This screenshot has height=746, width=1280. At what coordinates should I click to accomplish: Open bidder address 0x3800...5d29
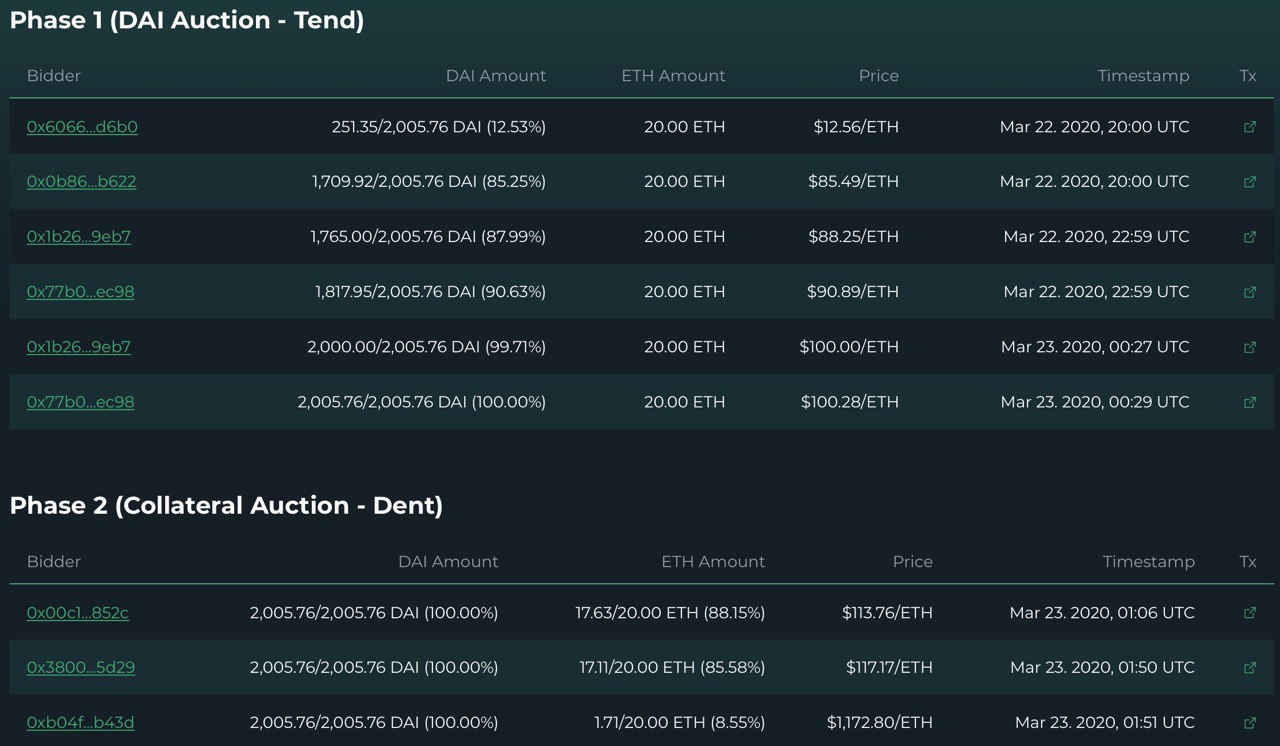tap(80, 668)
